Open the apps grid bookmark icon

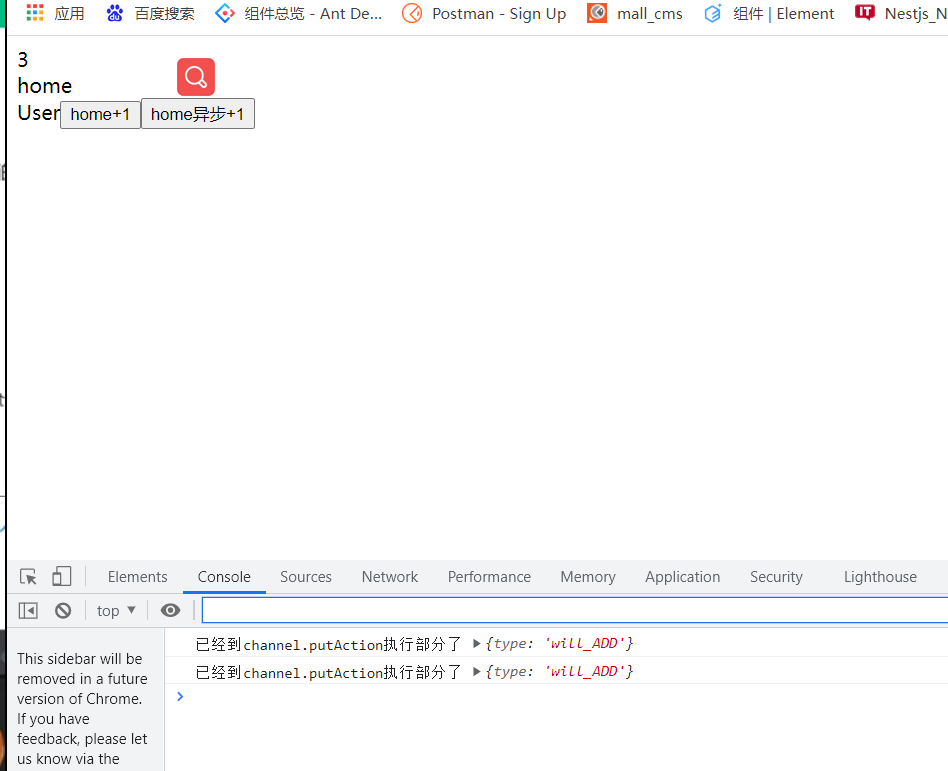(35, 13)
